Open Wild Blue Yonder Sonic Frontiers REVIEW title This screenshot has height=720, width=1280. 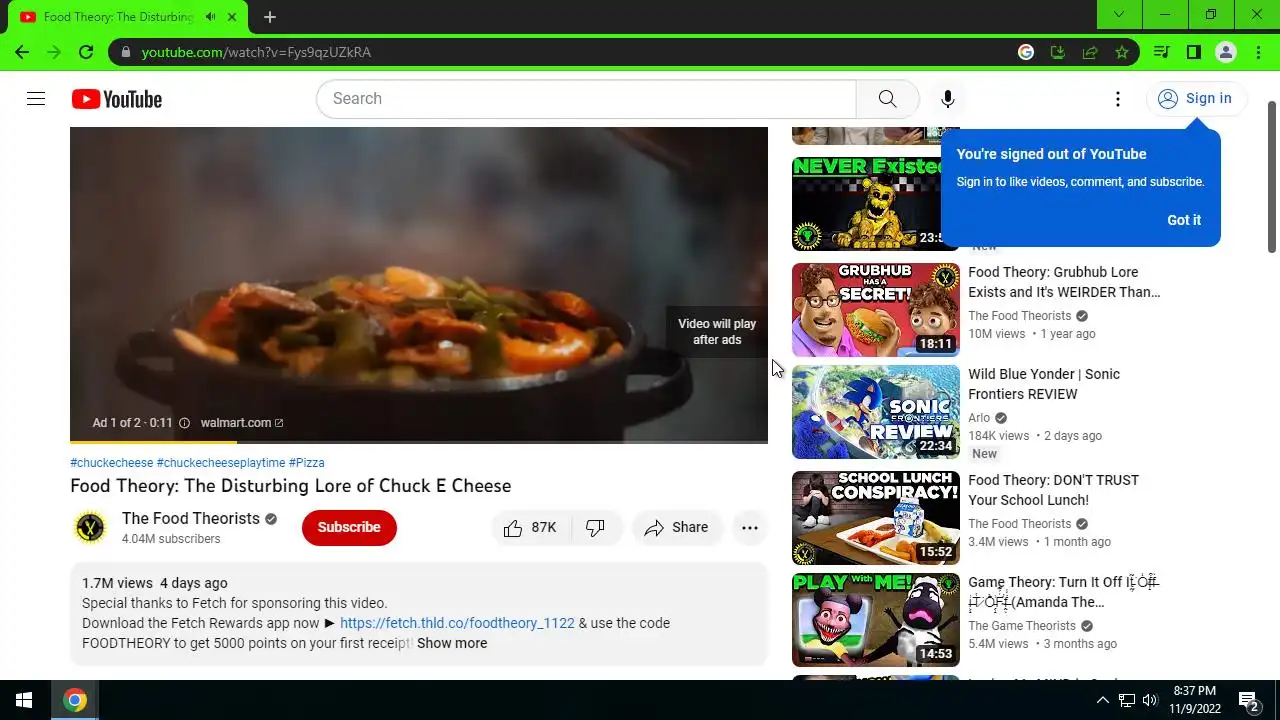click(1044, 384)
